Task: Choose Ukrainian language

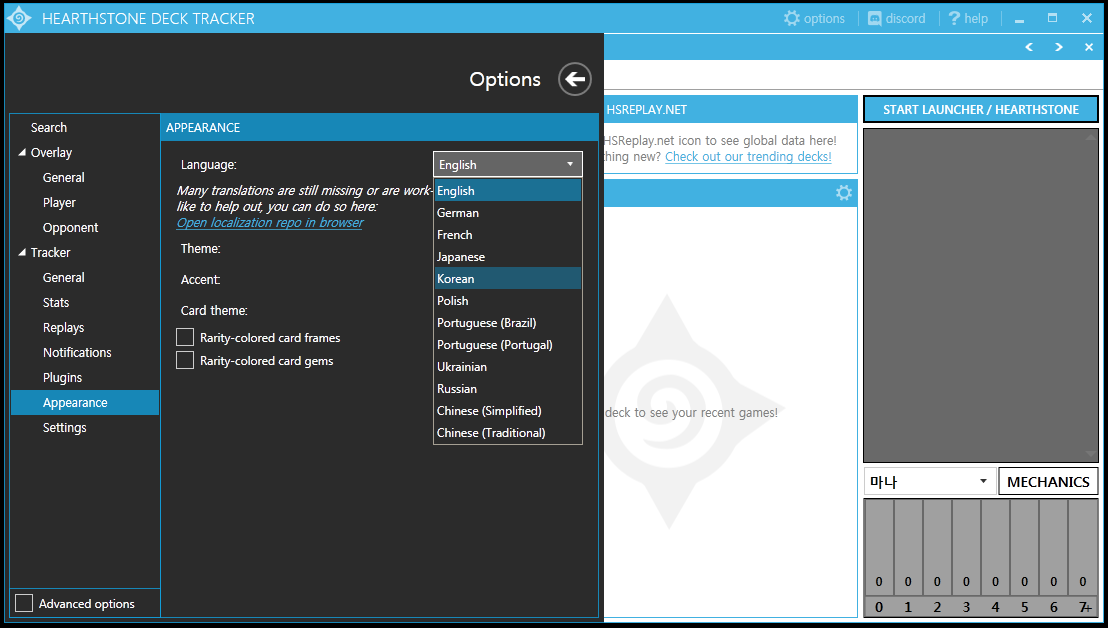Action: tap(507, 367)
